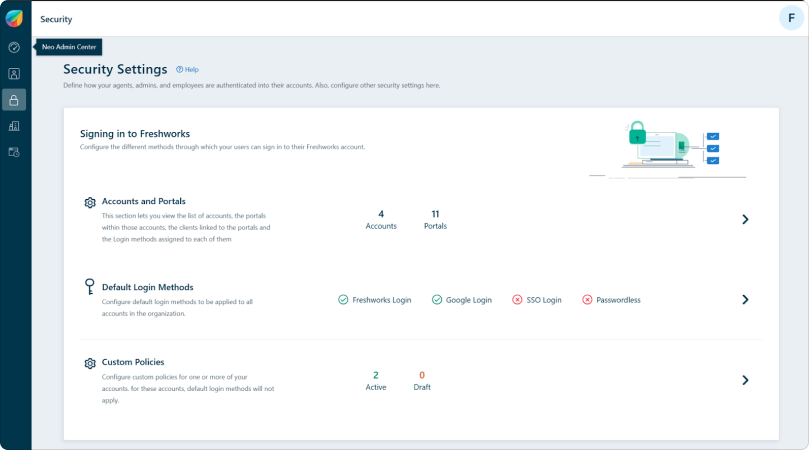
Task: Click the Security page title in header
Action: [56, 19]
